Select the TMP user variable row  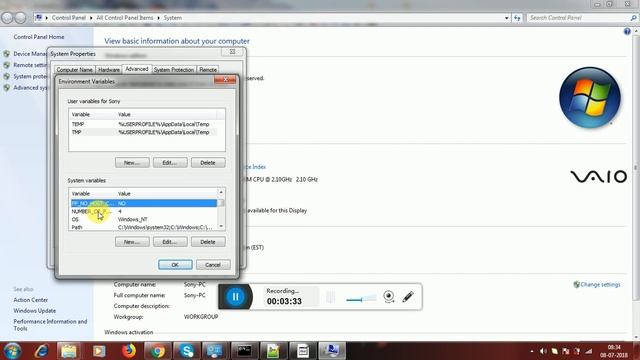[144, 132]
